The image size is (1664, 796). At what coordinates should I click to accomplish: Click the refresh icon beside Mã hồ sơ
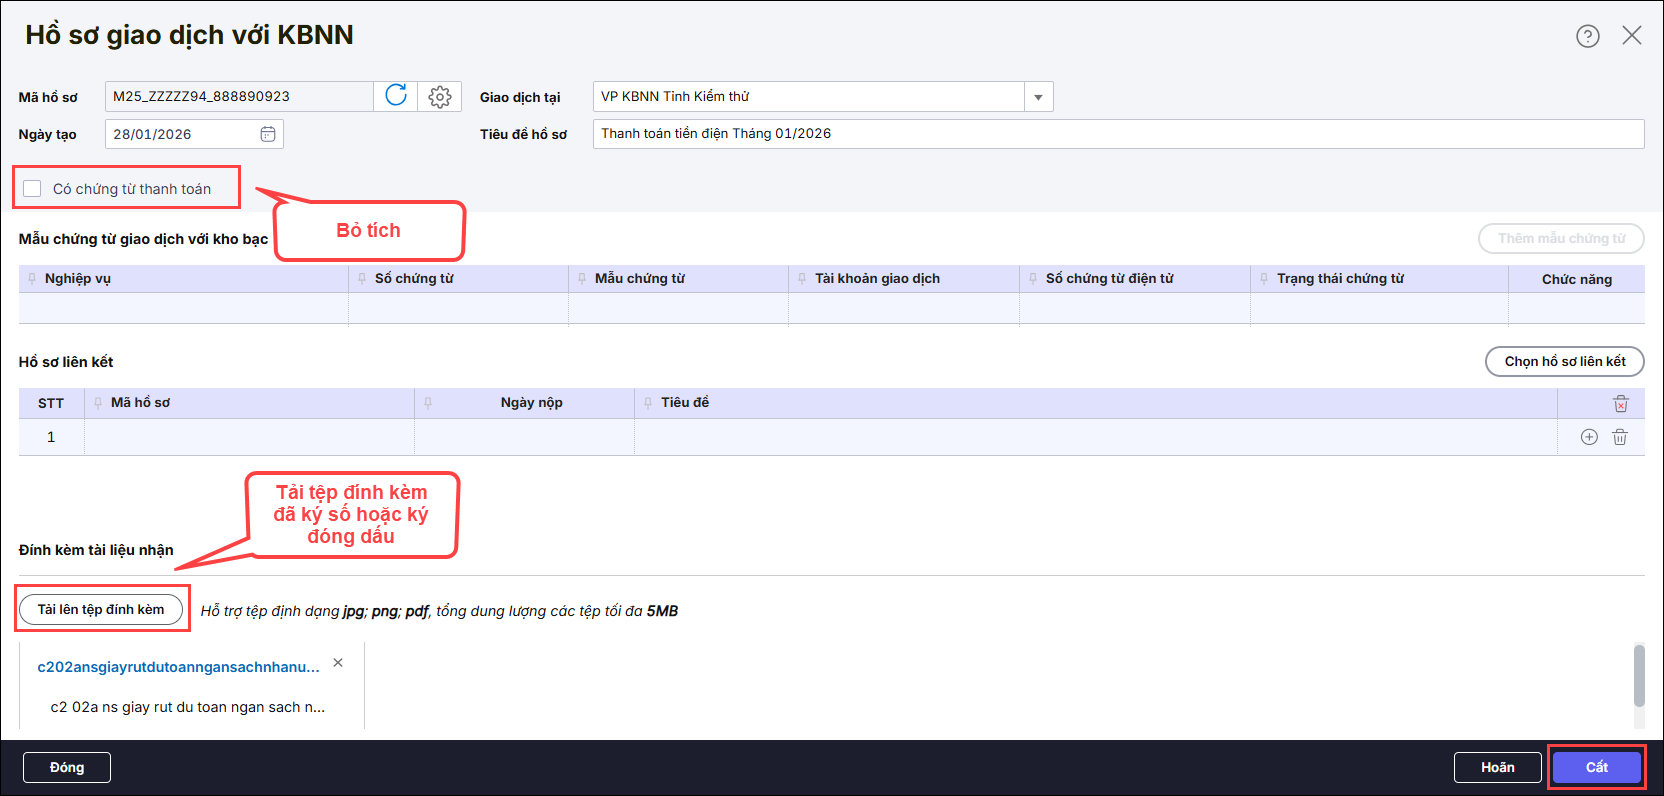point(396,96)
